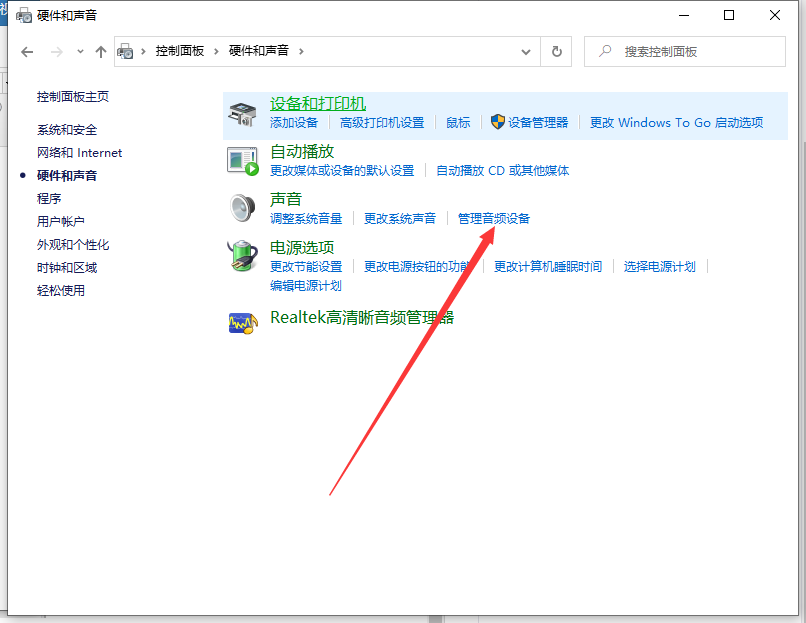Open the 选择电源计划 link
The width and height of the screenshot is (806, 623).
coord(659,266)
